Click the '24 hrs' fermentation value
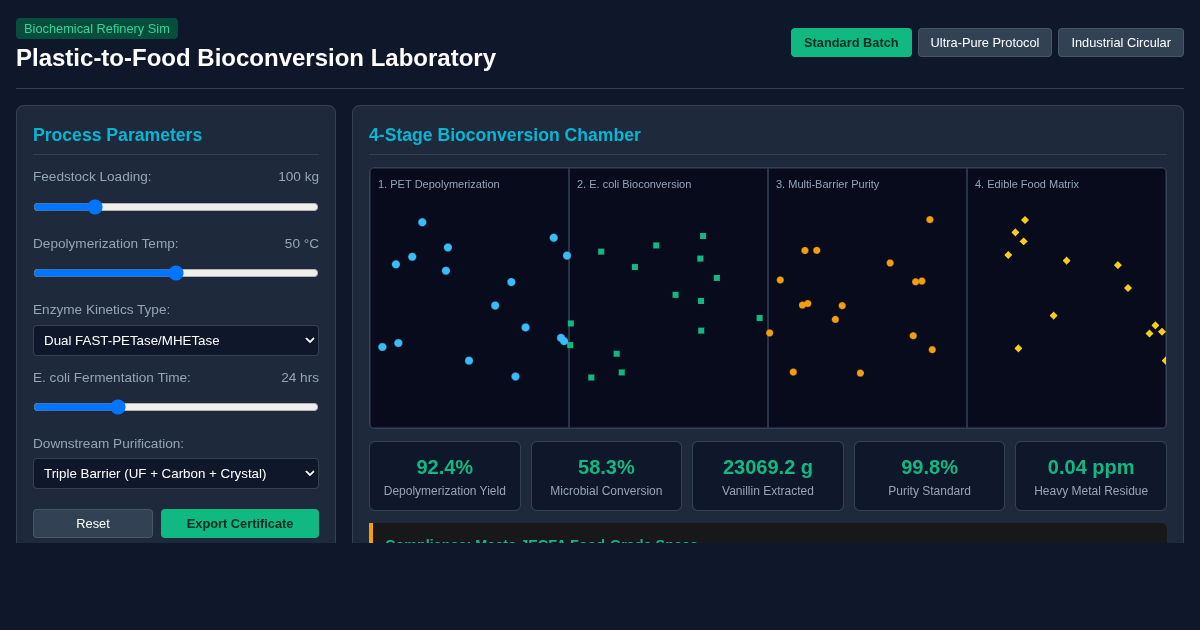1200x630 pixels. coord(300,377)
